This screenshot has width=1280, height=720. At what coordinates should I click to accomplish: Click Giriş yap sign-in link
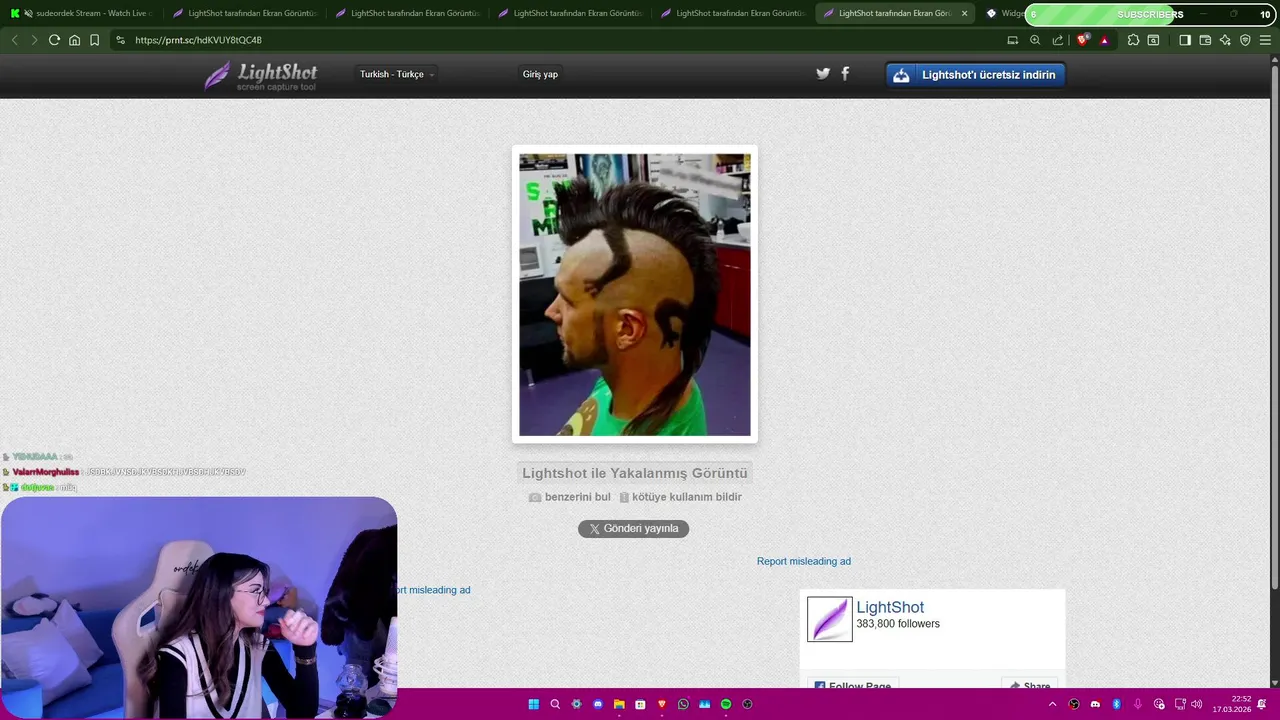540,74
